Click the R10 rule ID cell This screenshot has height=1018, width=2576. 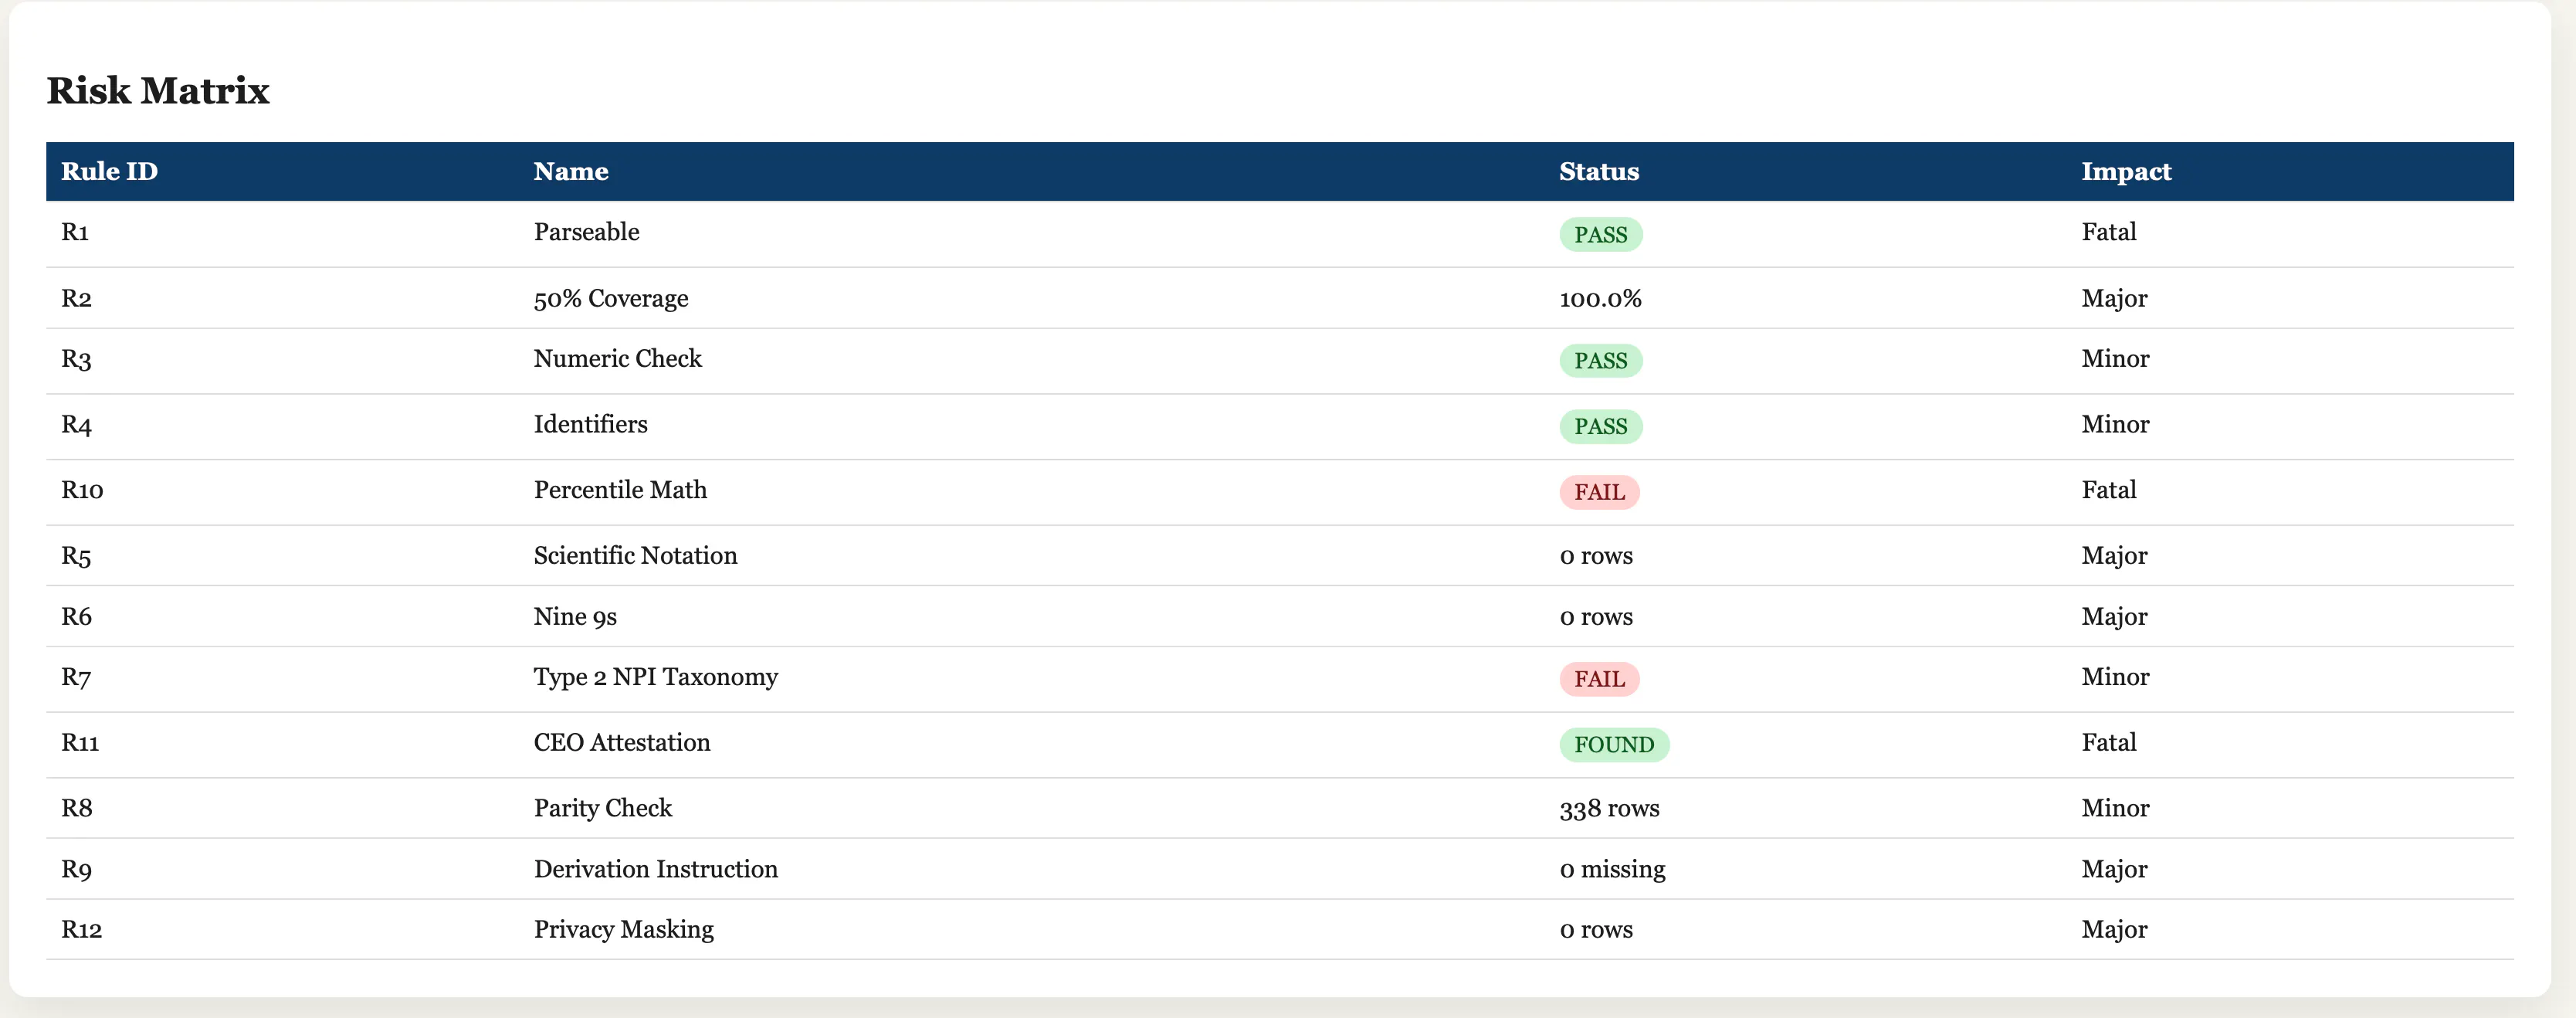tap(82, 490)
